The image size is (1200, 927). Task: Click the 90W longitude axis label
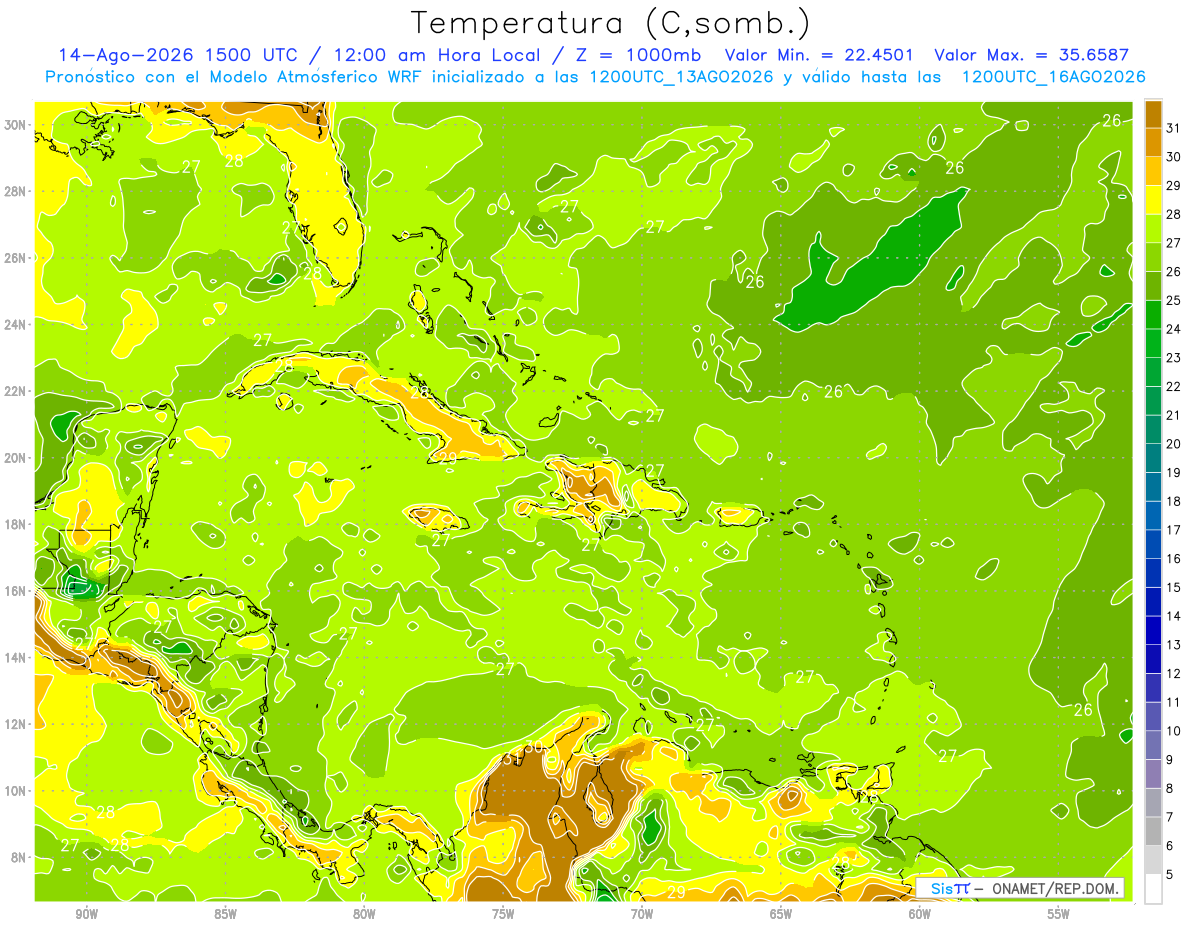(86, 915)
